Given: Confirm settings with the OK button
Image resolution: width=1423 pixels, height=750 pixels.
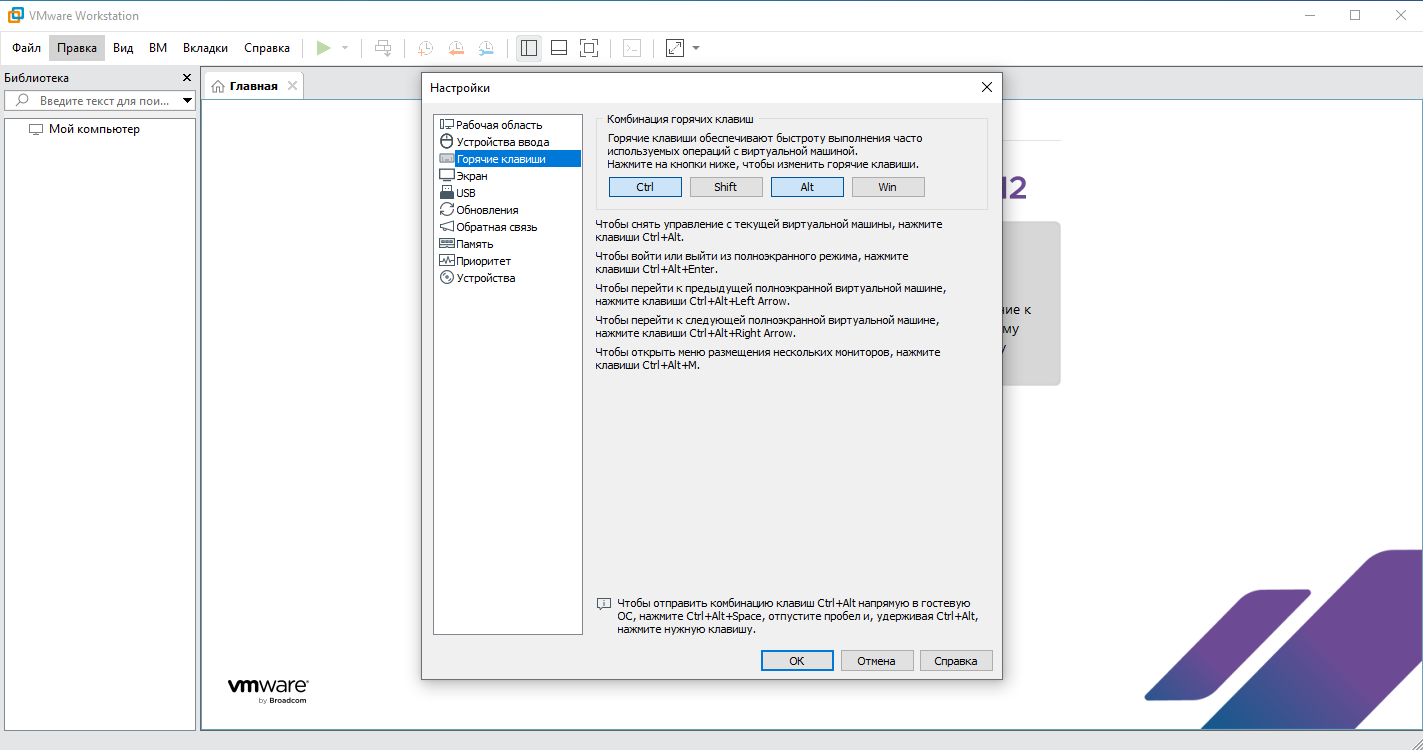Looking at the screenshot, I should 796,661.
